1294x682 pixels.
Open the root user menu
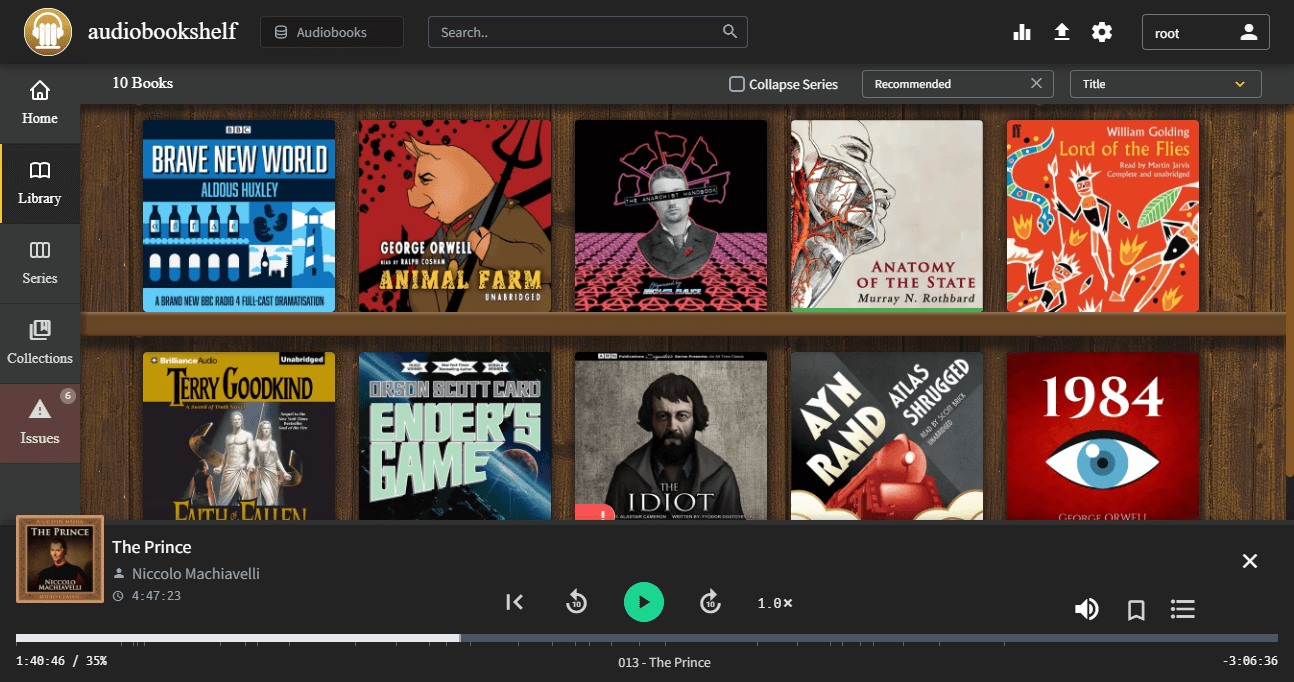1205,32
